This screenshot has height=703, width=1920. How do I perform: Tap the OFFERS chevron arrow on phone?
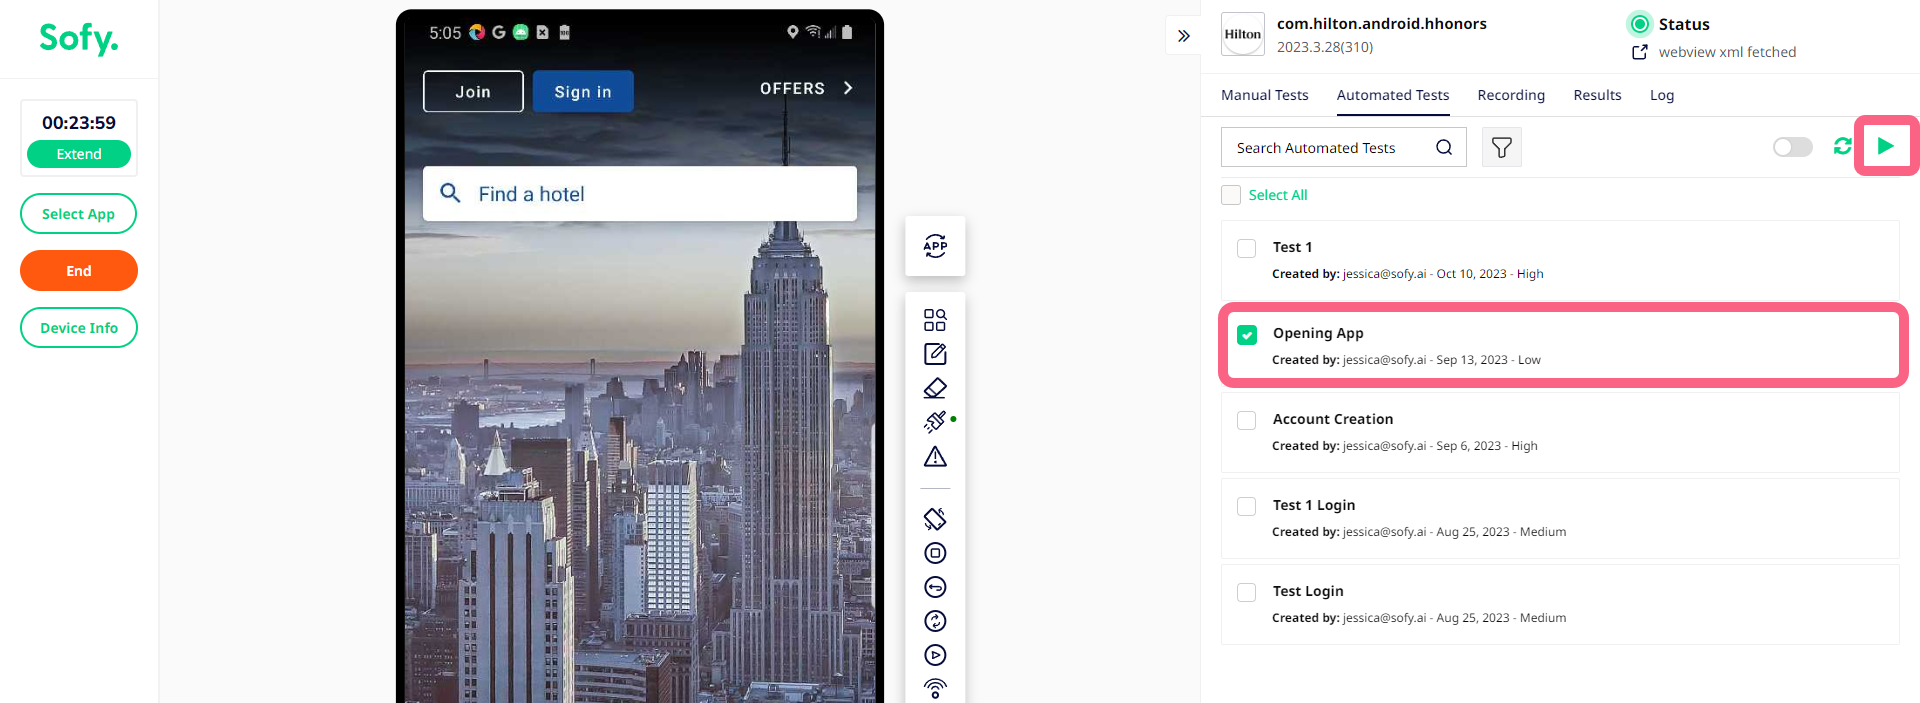pos(848,88)
